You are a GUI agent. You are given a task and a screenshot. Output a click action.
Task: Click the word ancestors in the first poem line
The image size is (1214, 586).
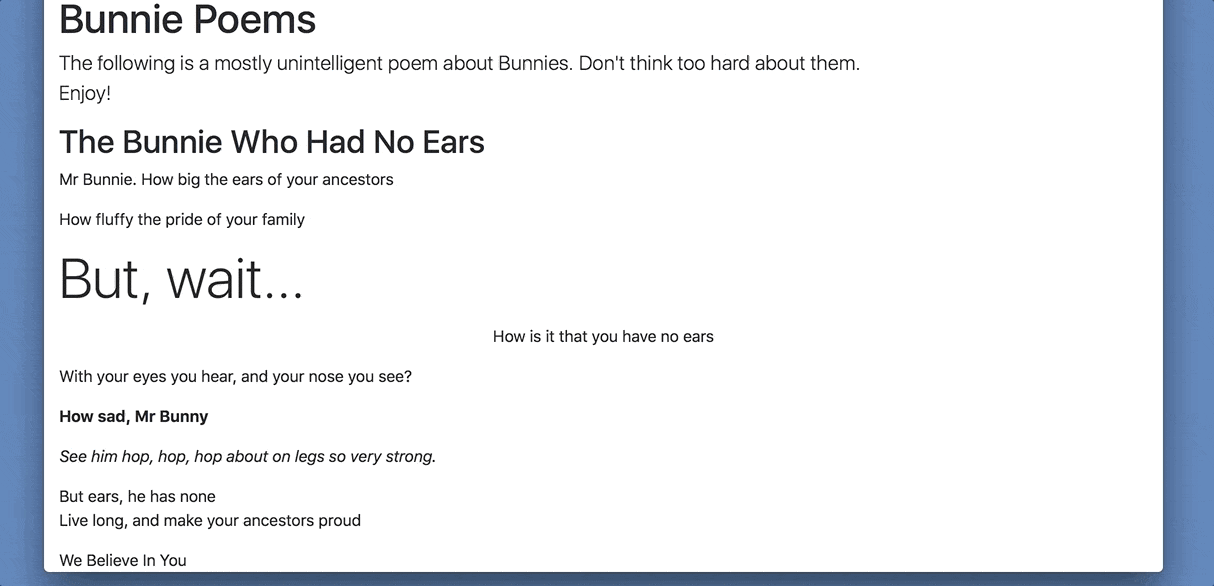click(x=357, y=180)
